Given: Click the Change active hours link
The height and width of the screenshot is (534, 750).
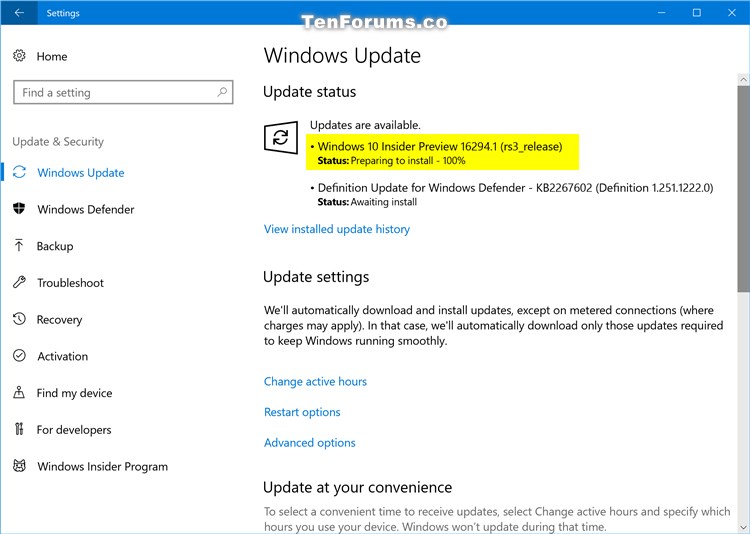Looking at the screenshot, I should [315, 381].
